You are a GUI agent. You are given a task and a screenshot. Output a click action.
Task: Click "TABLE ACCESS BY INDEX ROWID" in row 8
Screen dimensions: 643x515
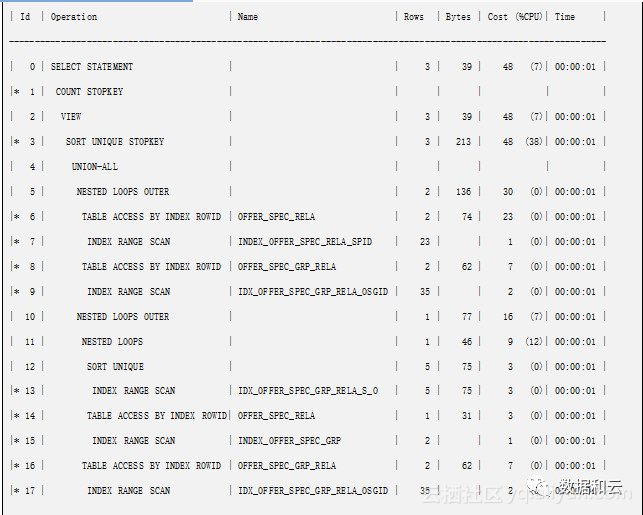(151, 267)
